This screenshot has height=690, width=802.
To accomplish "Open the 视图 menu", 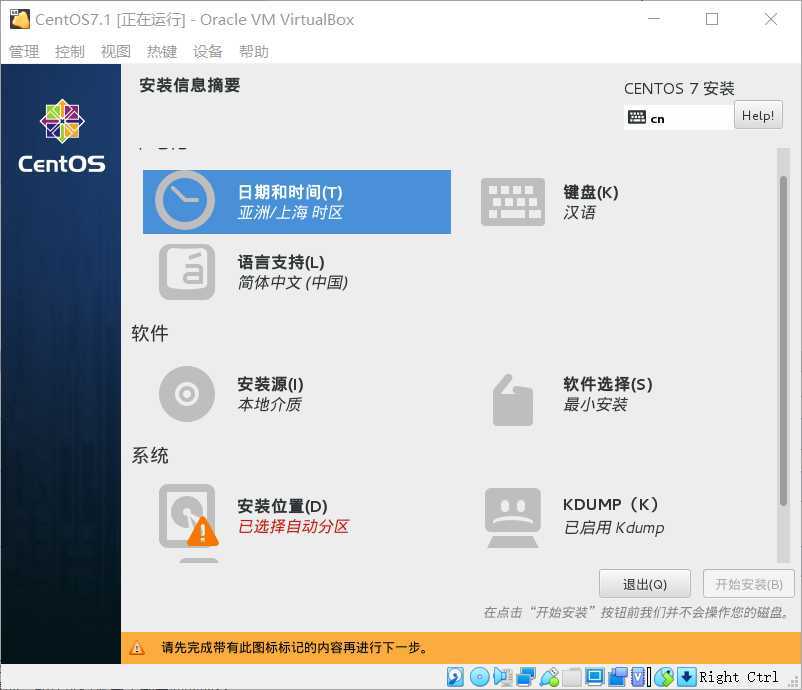I will tap(116, 51).
